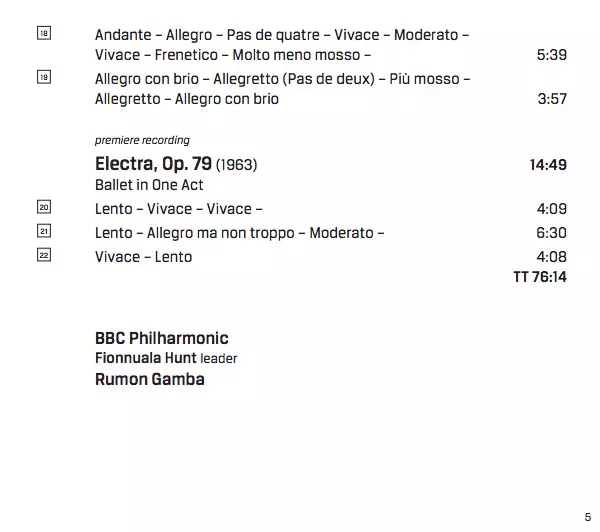Image resolution: width=600 pixels, height=532 pixels.
Task: Click the 5:39 track duration
Action: 551,55
